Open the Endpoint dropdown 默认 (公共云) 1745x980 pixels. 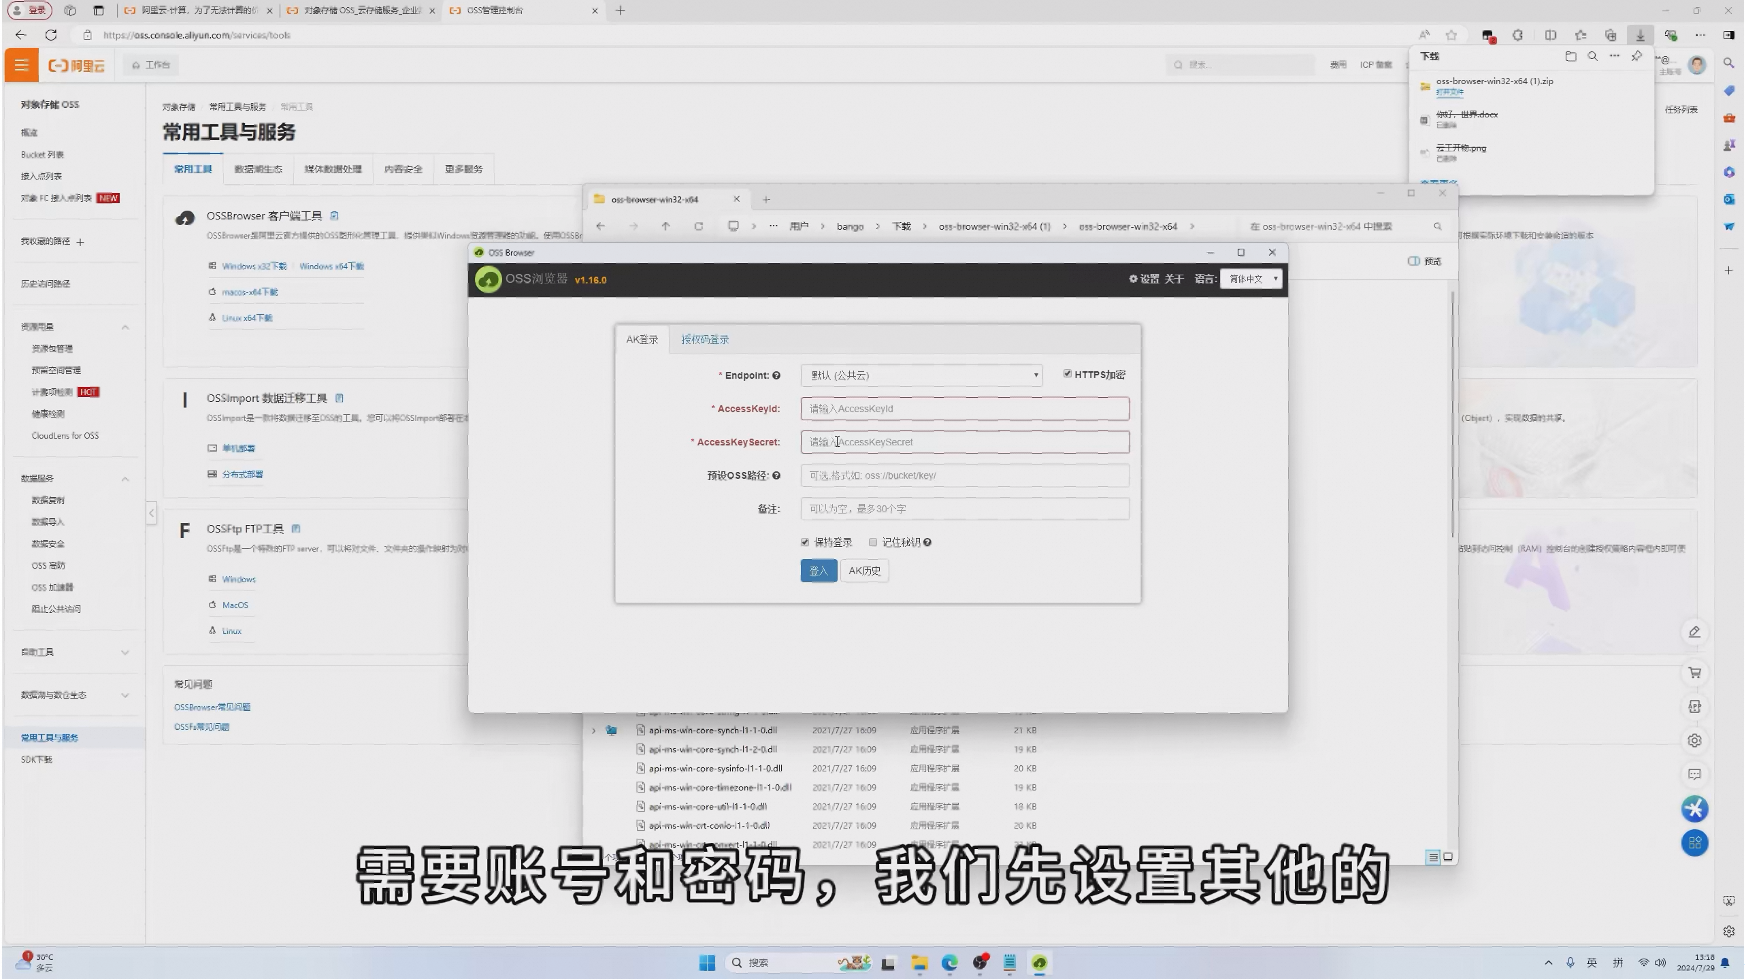[x=921, y=376]
